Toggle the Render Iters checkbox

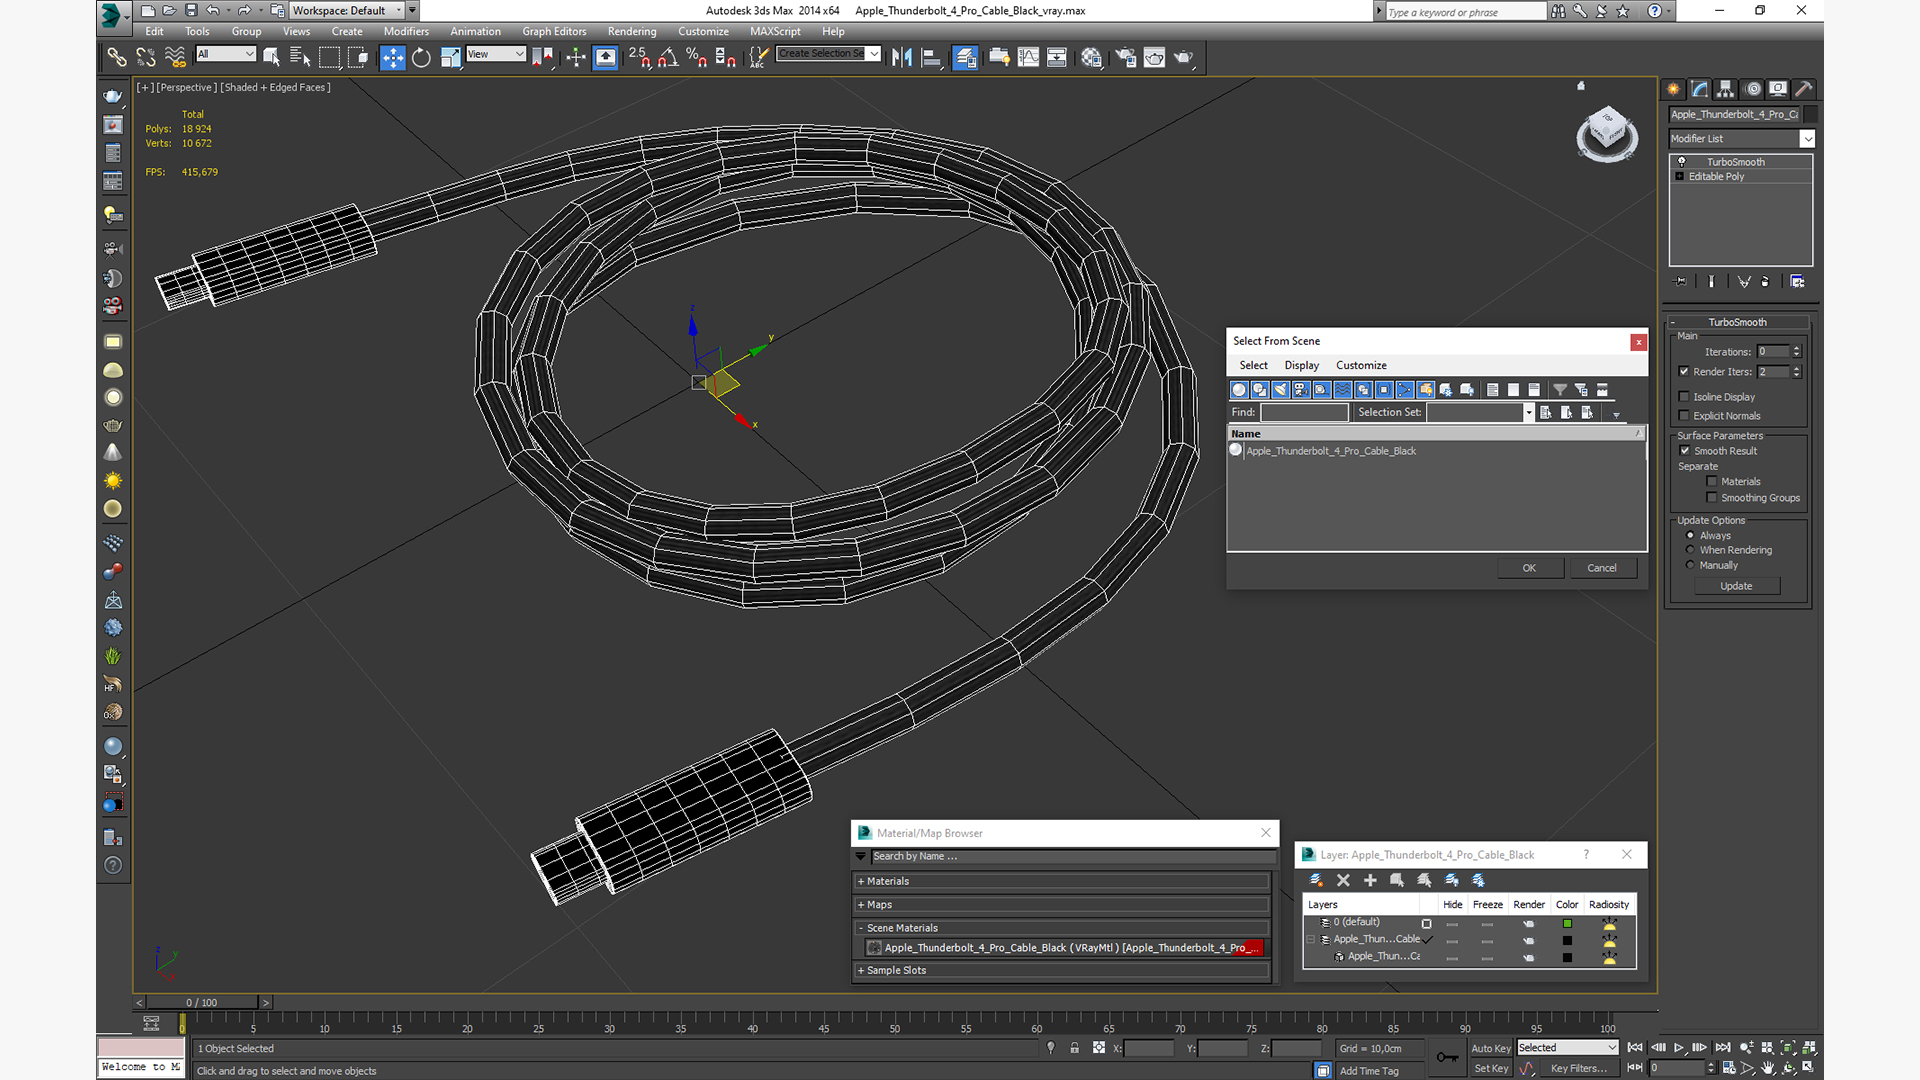(x=1684, y=372)
